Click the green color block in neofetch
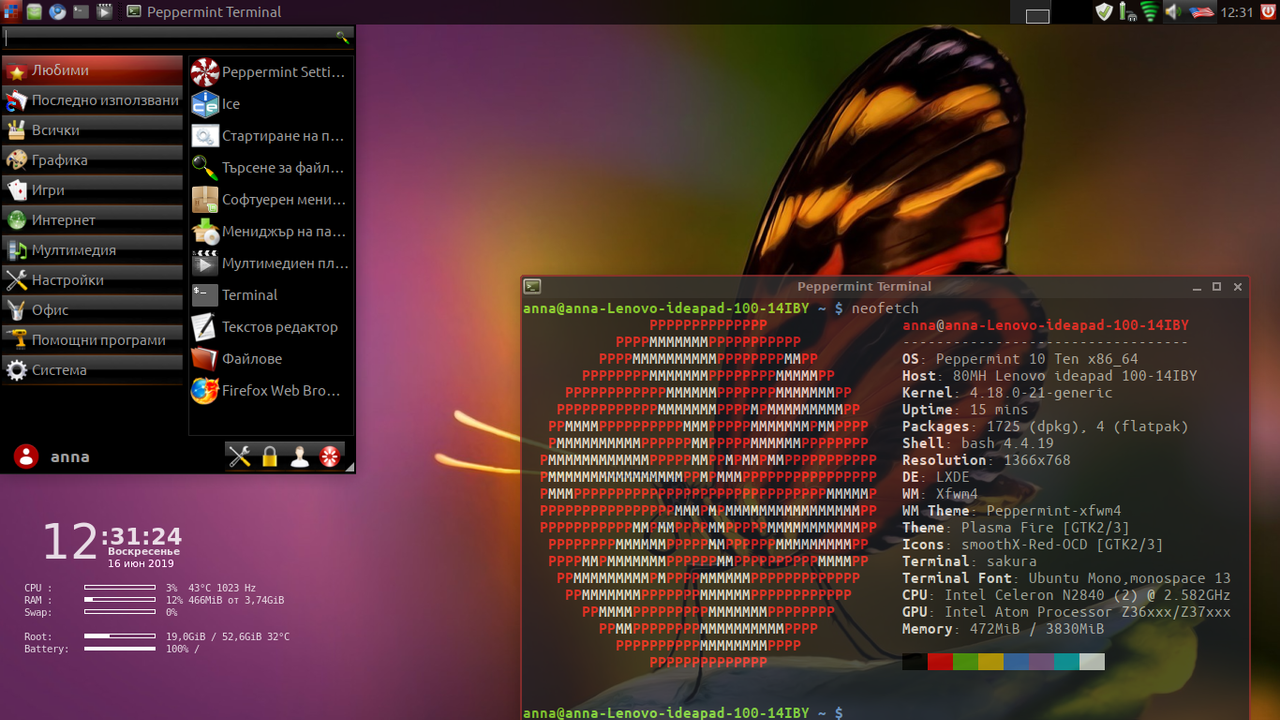 [965, 661]
